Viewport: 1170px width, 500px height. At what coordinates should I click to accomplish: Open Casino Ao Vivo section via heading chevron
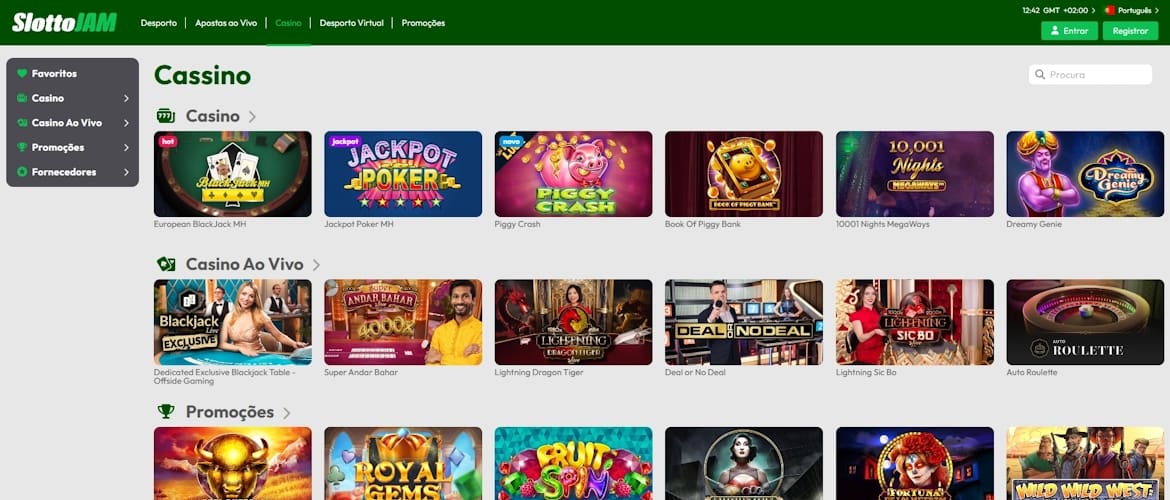click(316, 265)
